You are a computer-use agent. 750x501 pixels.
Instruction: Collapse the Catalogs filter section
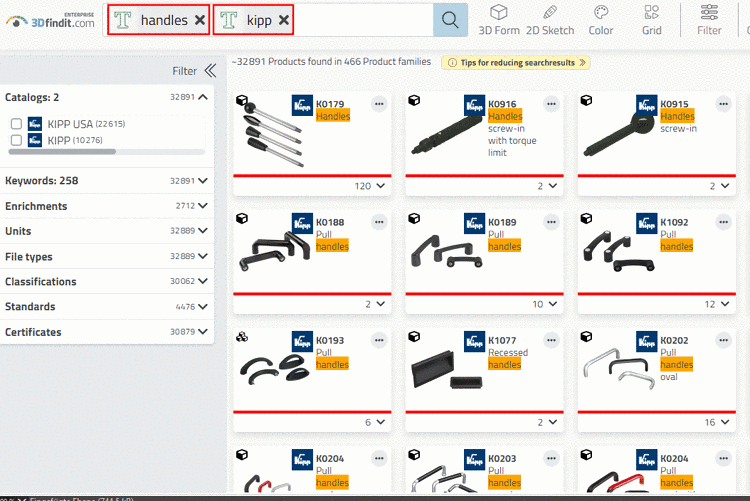coord(203,97)
